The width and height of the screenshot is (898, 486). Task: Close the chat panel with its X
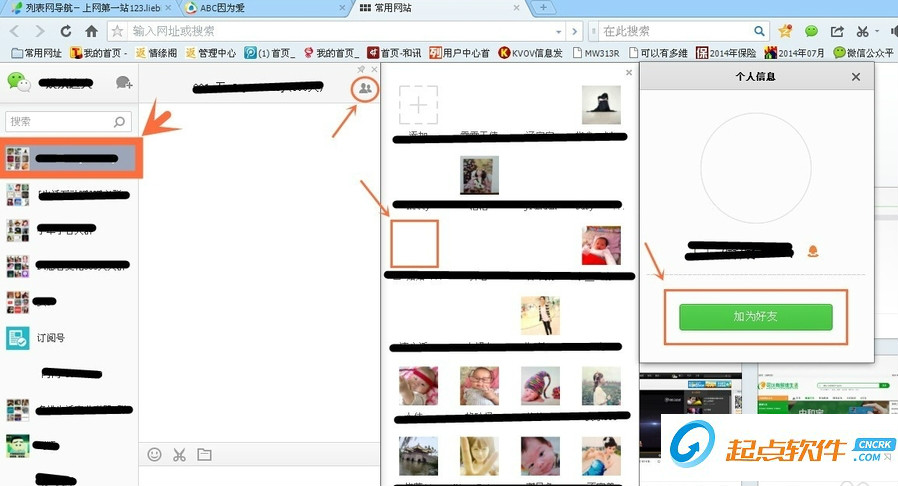point(375,69)
